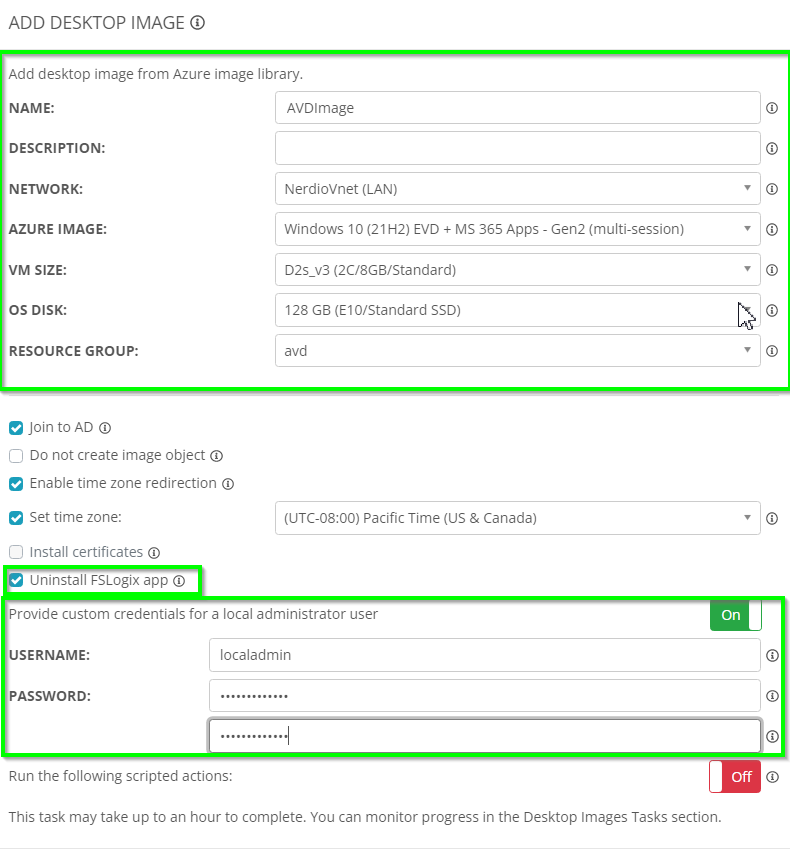The width and height of the screenshot is (790, 851).
Task: Open the time zone dropdown Pacific Time
Action: (518, 518)
